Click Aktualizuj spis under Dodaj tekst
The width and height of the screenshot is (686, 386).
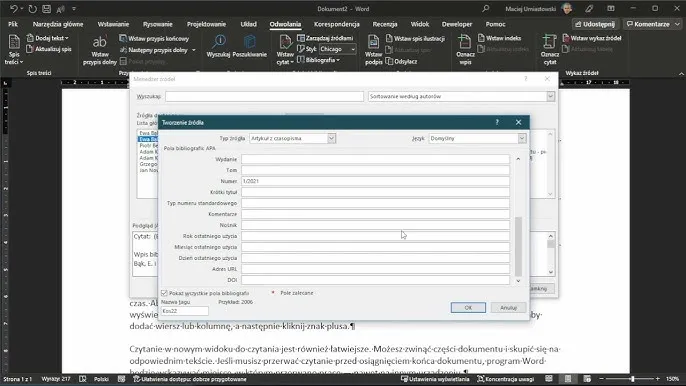click(49, 49)
